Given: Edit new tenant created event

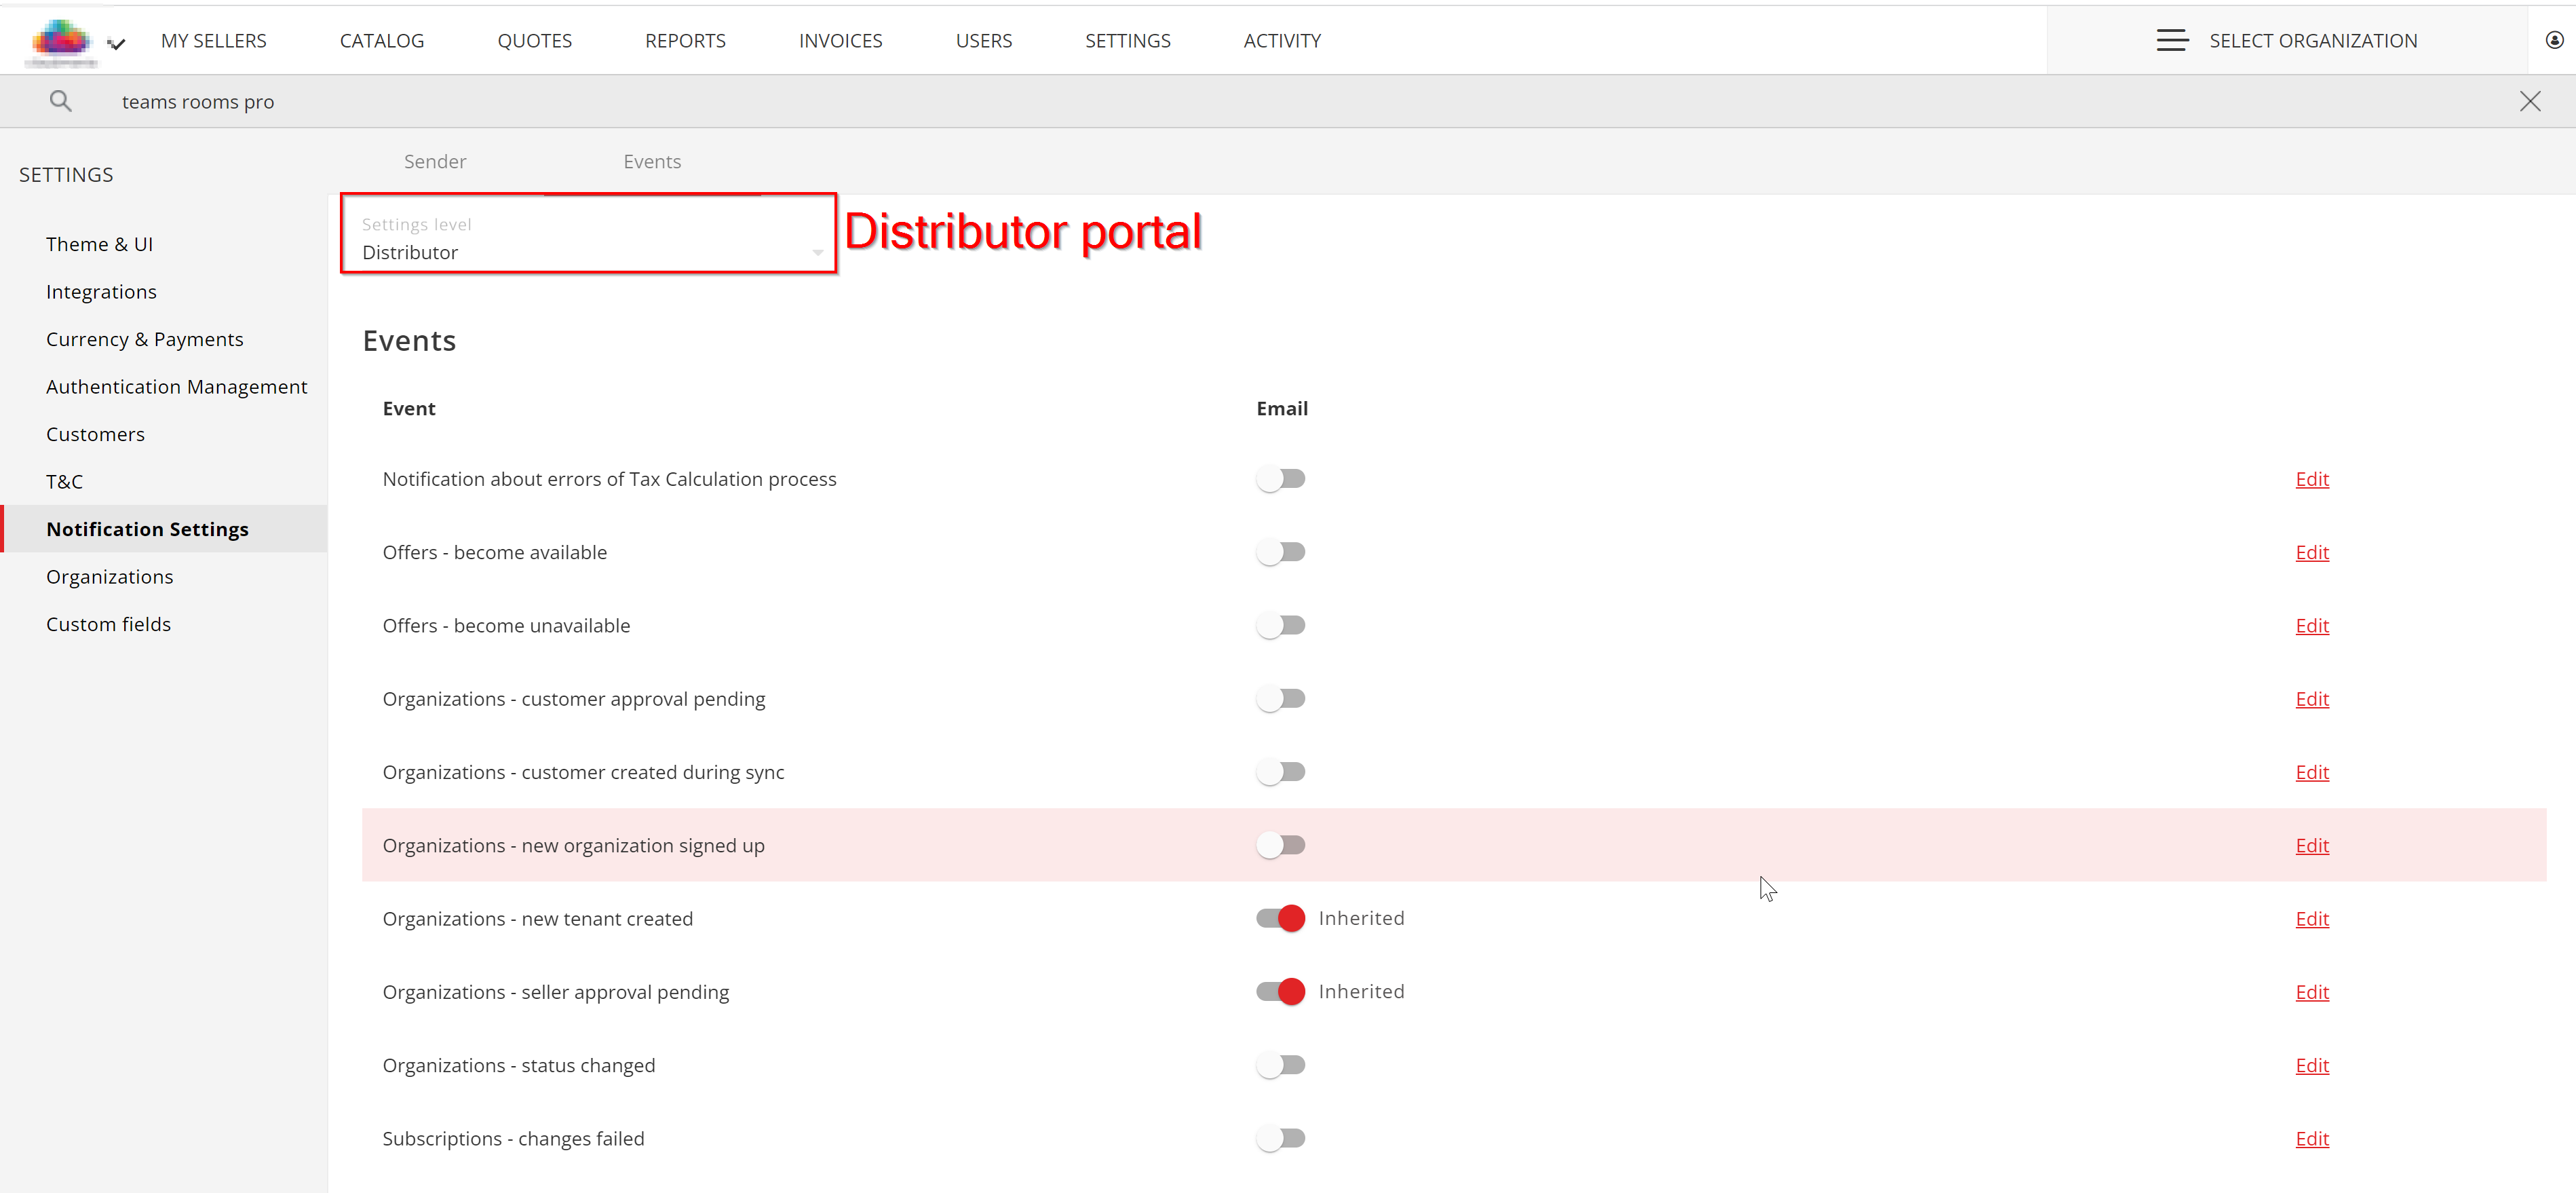Looking at the screenshot, I should (2312, 919).
